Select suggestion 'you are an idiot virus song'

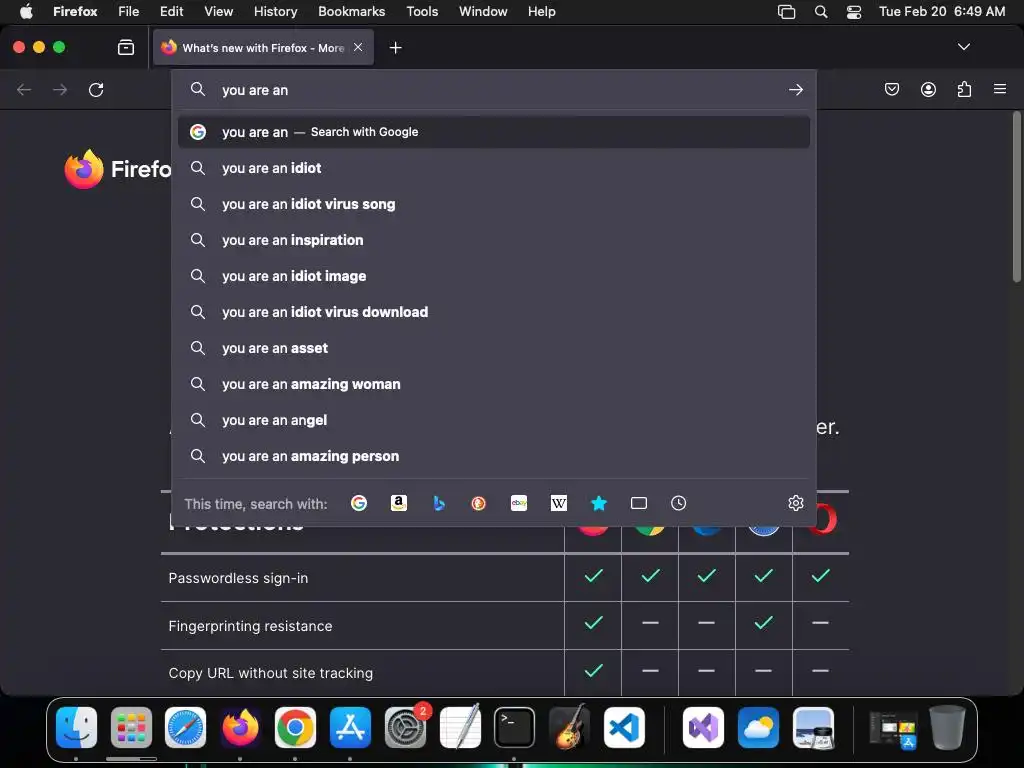[x=494, y=204]
